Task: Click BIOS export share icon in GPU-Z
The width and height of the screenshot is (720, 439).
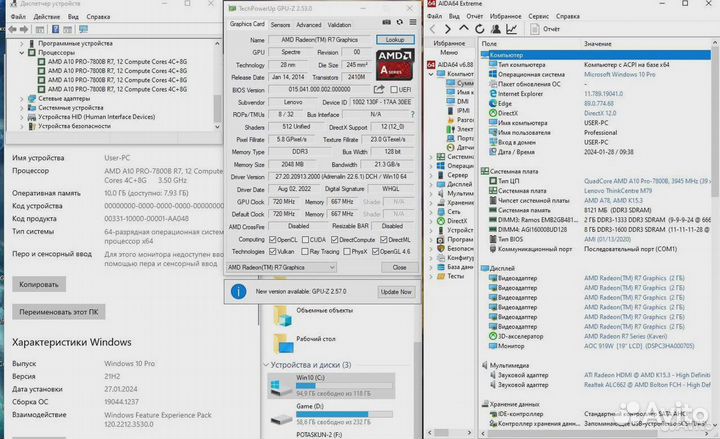Action: point(379,89)
